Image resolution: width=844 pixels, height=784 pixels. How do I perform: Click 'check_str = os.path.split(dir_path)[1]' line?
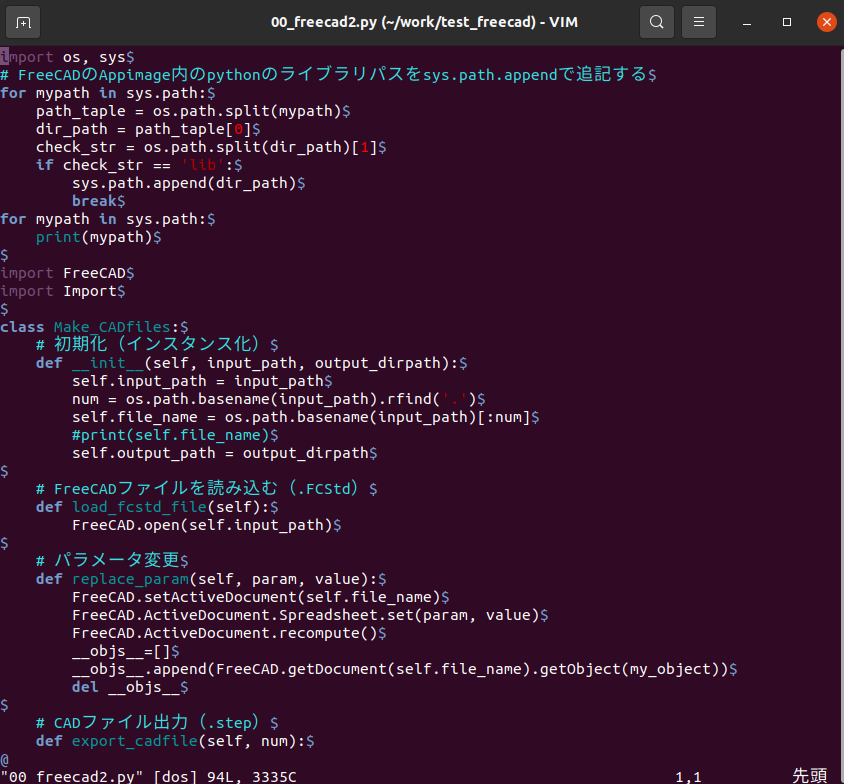(211, 147)
